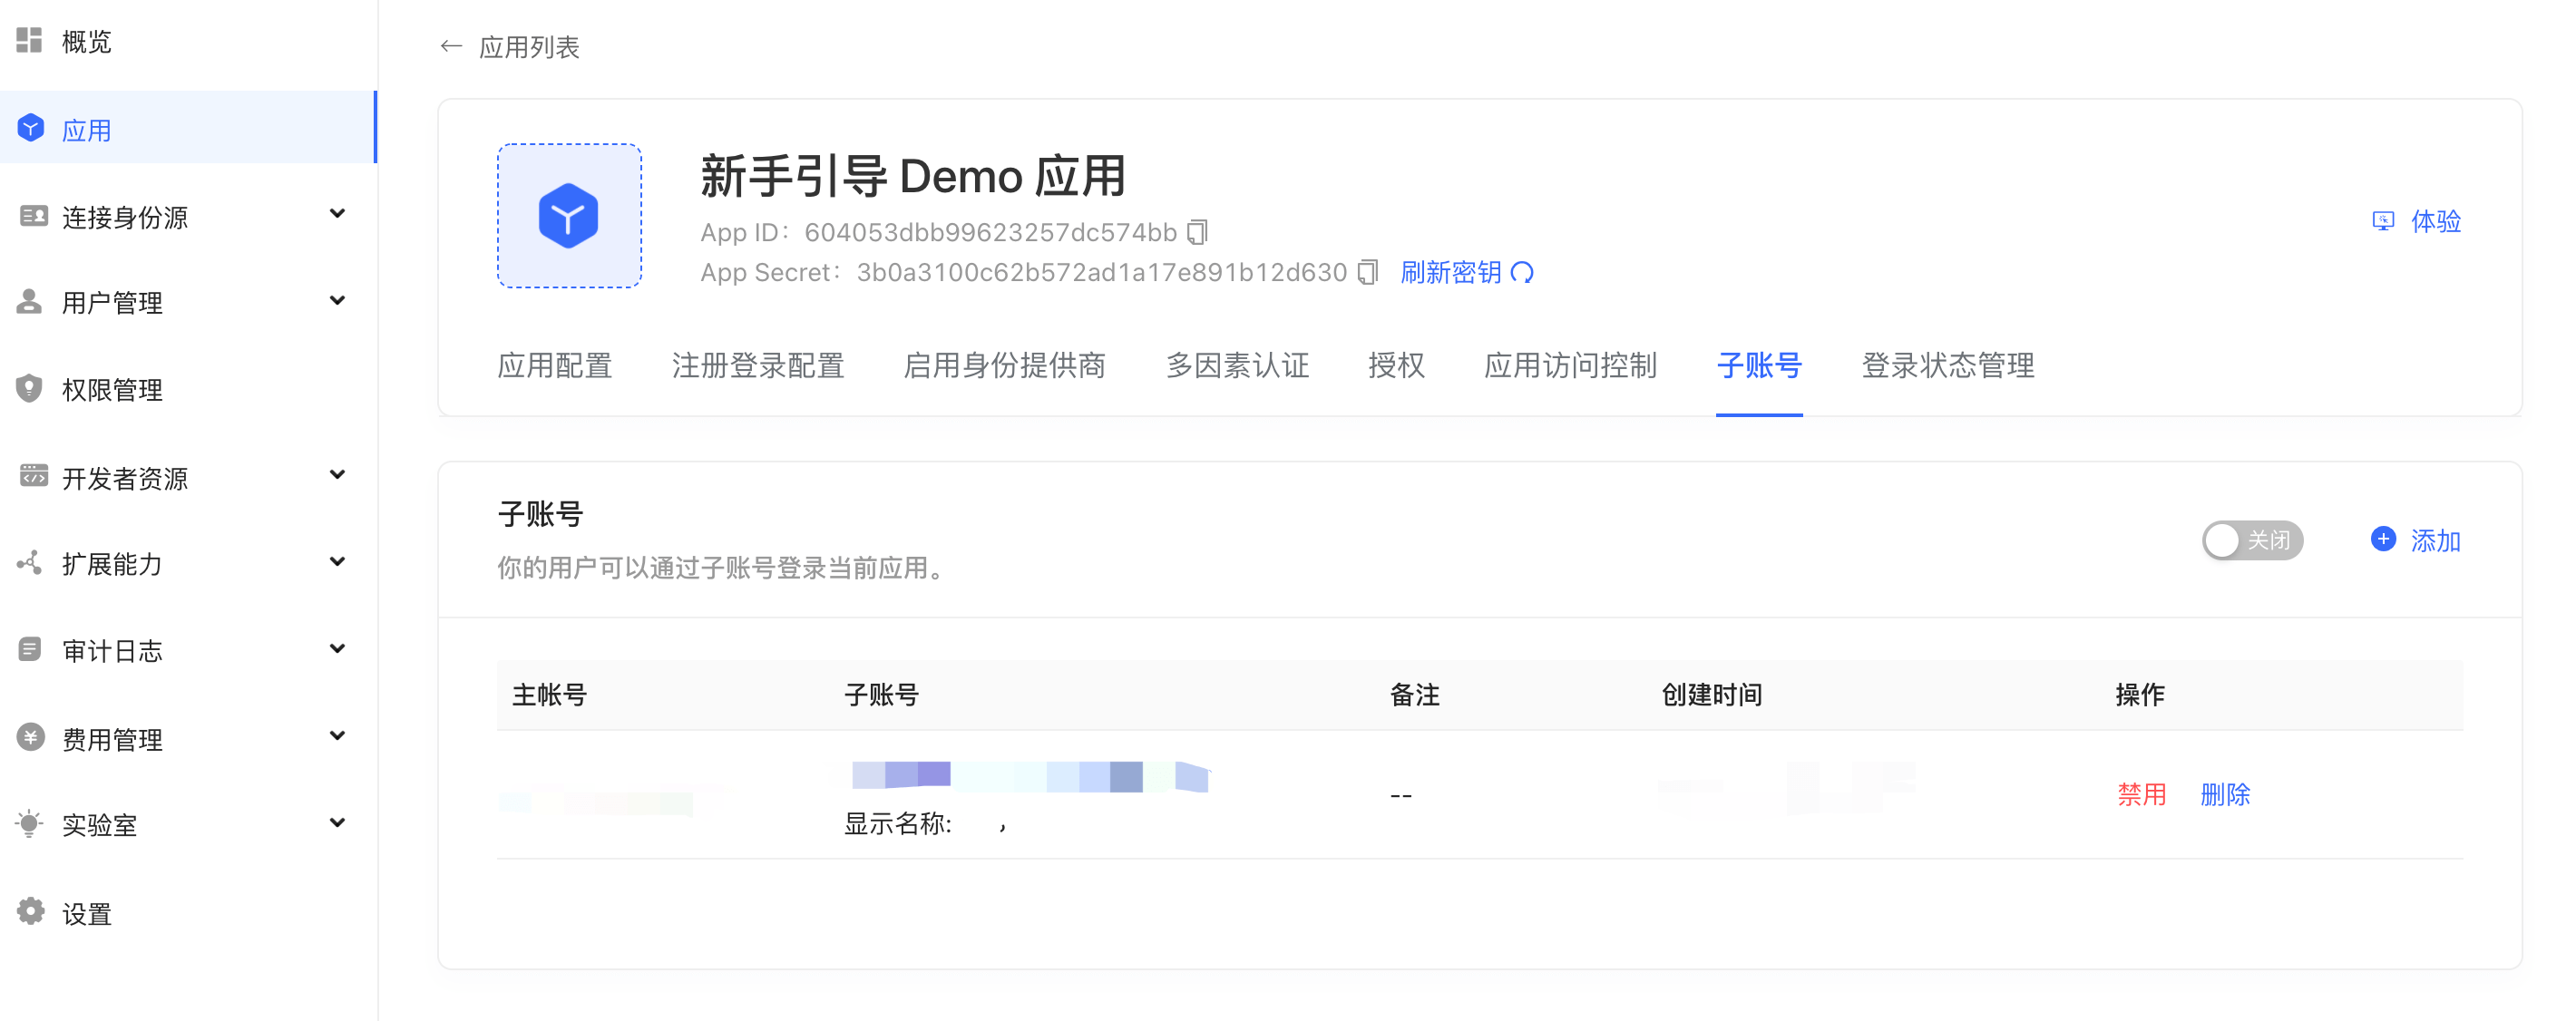Expand the 审计日志 section
2576x1021 pixels.
click(x=337, y=649)
